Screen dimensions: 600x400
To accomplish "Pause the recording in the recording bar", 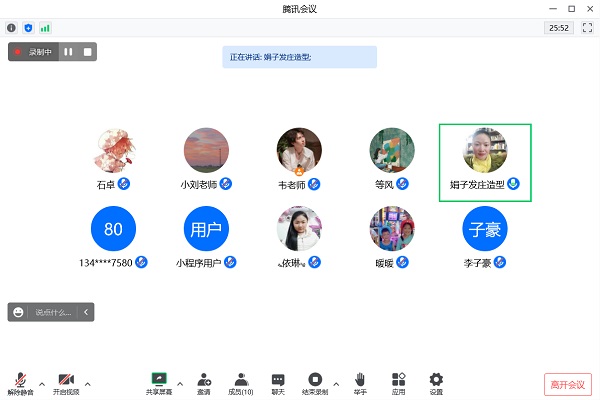I will (69, 51).
